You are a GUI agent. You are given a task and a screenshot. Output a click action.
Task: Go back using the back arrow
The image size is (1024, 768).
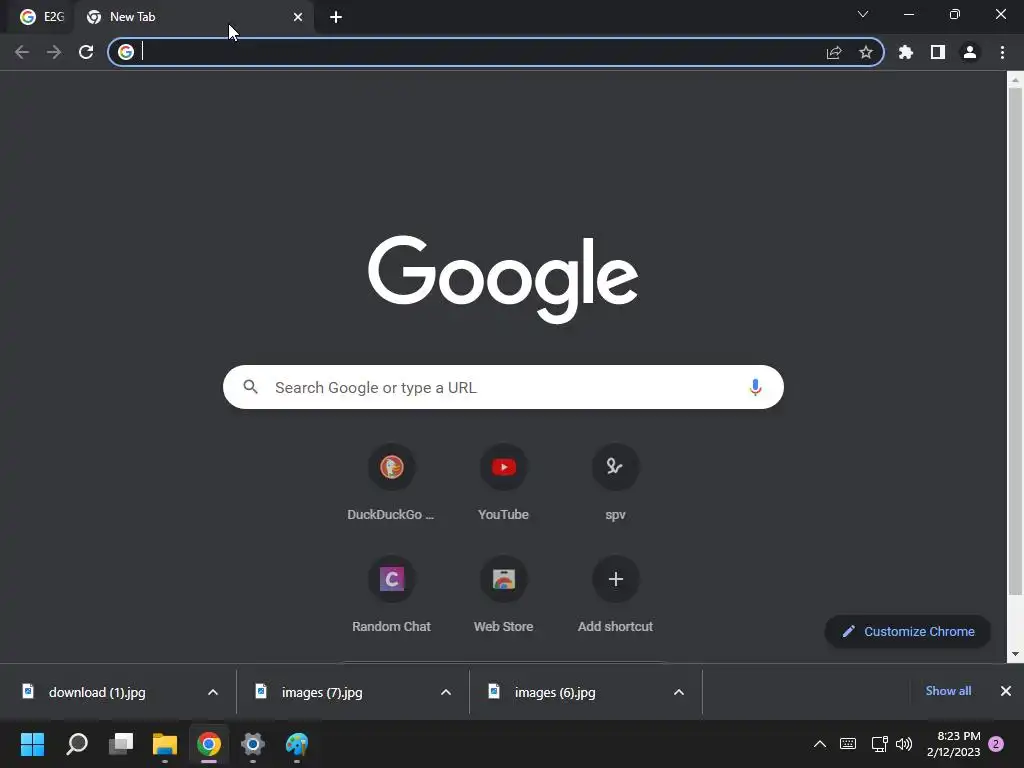22,52
